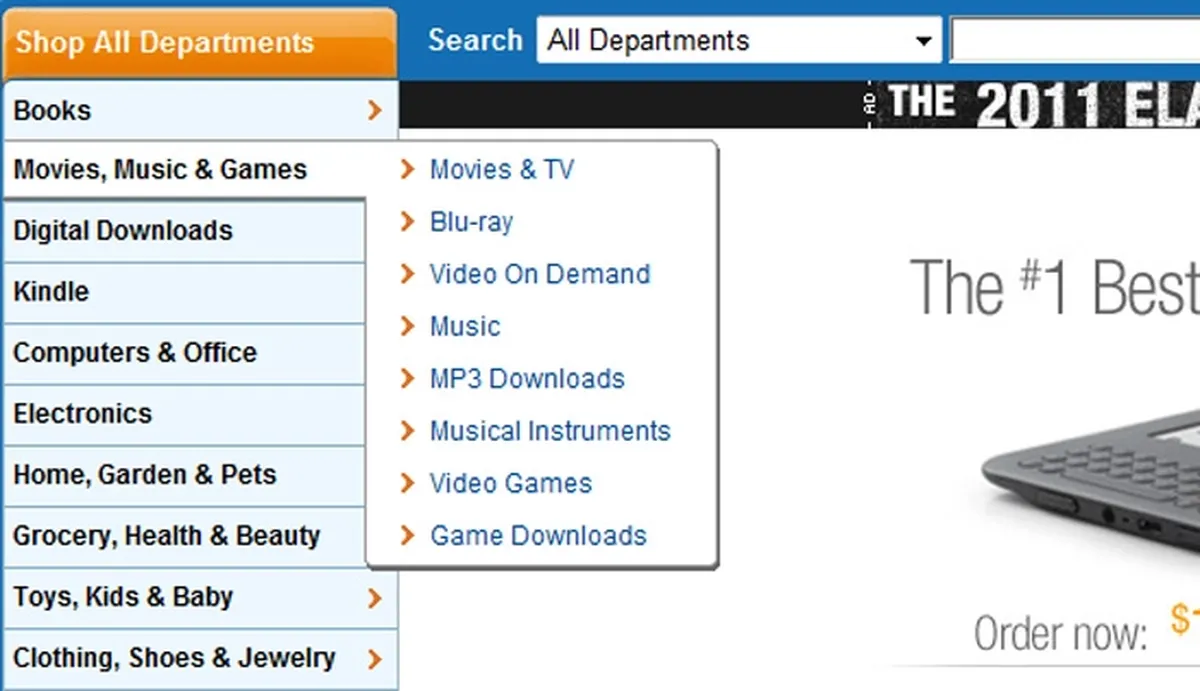1200x691 pixels.
Task: Click the orange arrow beside Video Games
Action: (x=407, y=483)
